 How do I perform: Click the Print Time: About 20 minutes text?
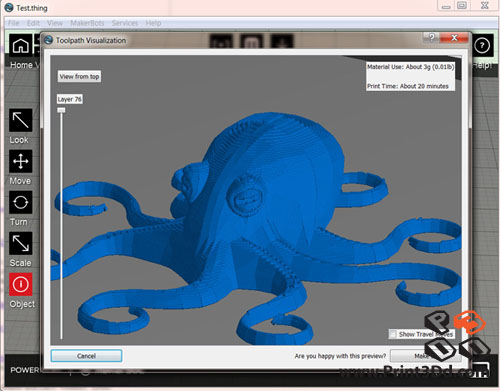(x=408, y=86)
